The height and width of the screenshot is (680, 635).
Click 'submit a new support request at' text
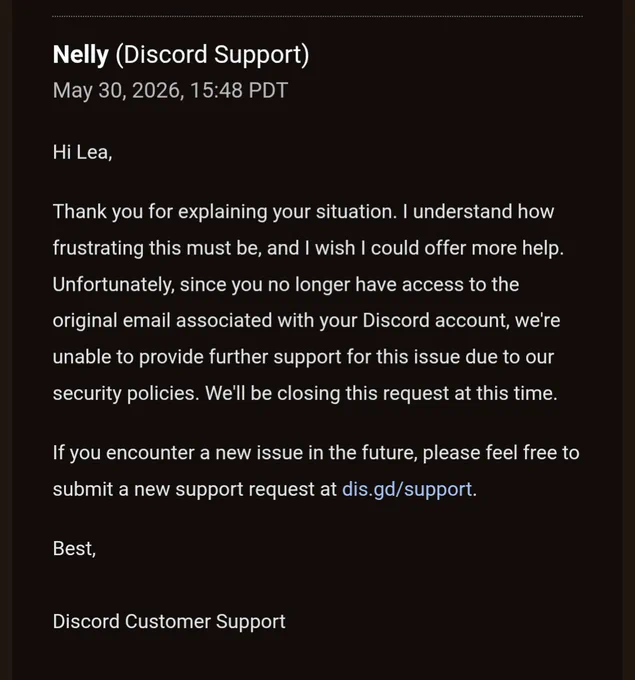pyautogui.click(x=195, y=489)
